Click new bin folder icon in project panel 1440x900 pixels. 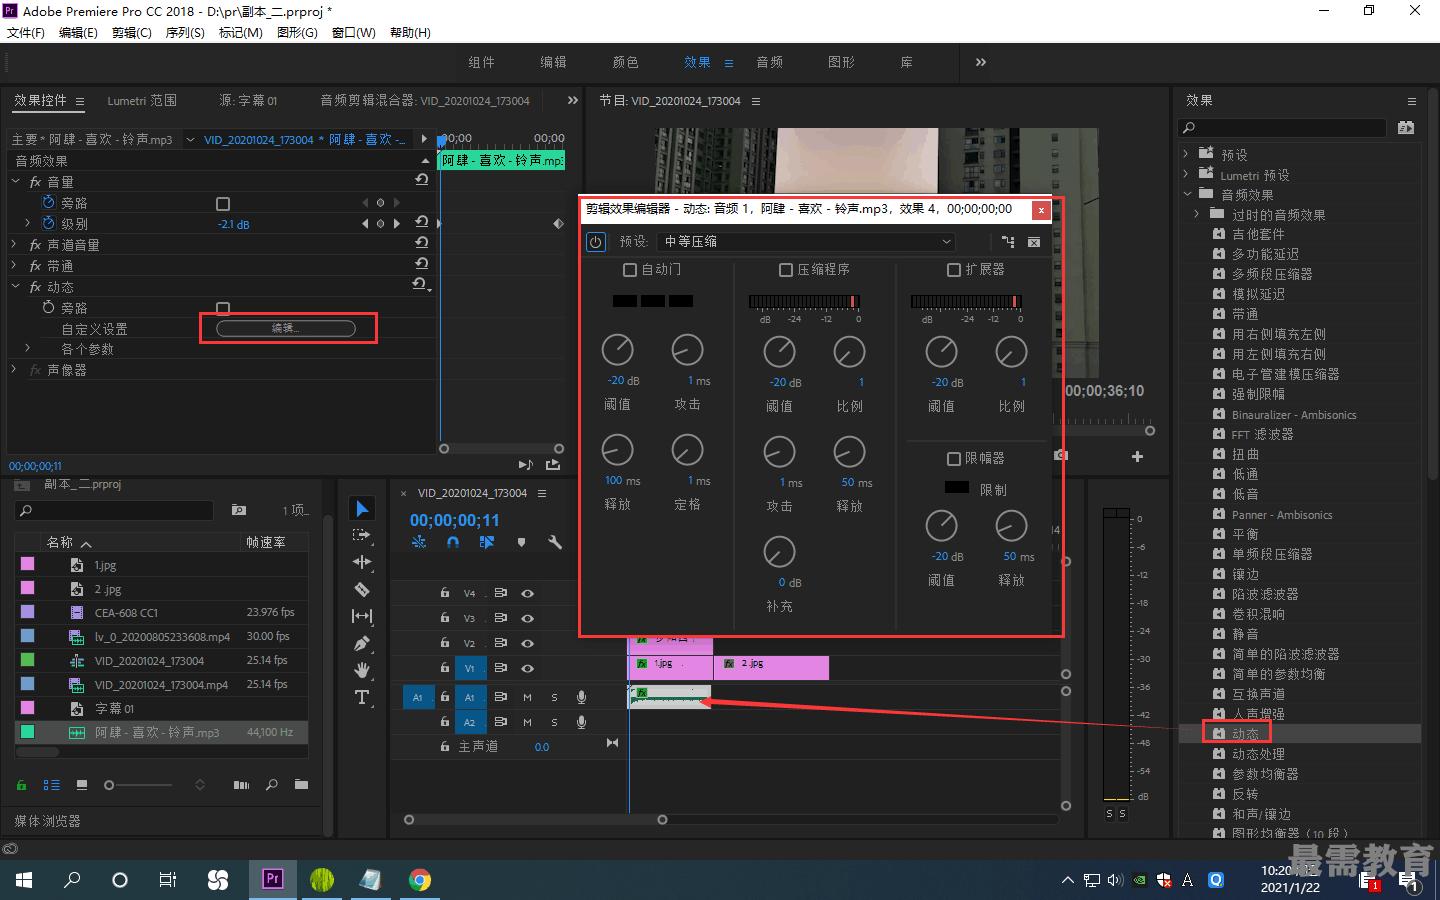click(x=301, y=785)
